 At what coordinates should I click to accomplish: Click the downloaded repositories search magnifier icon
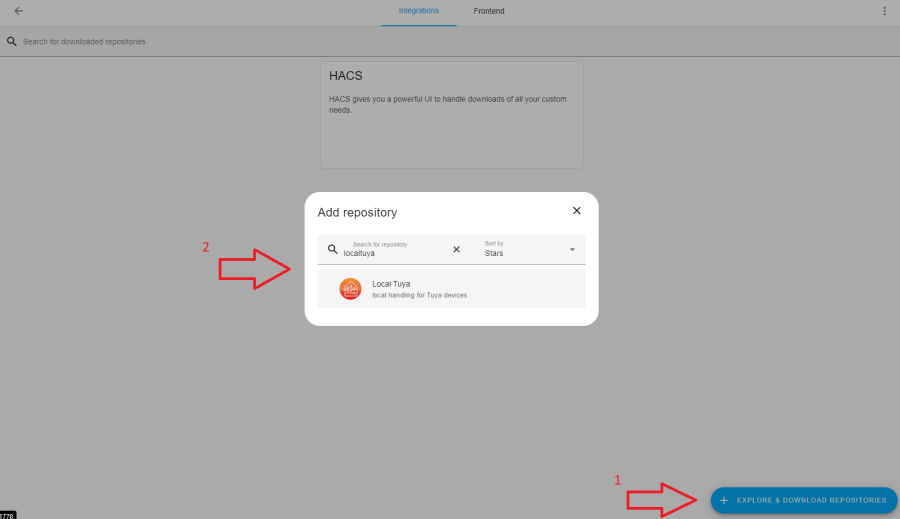pos(11,41)
